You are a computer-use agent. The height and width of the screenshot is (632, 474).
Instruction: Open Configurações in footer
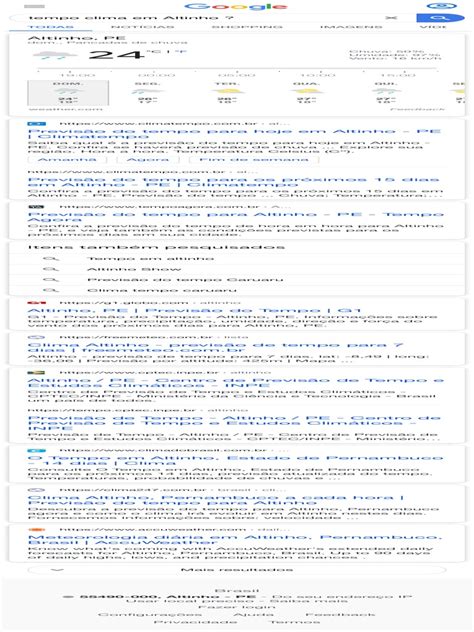pyautogui.click(x=150, y=615)
